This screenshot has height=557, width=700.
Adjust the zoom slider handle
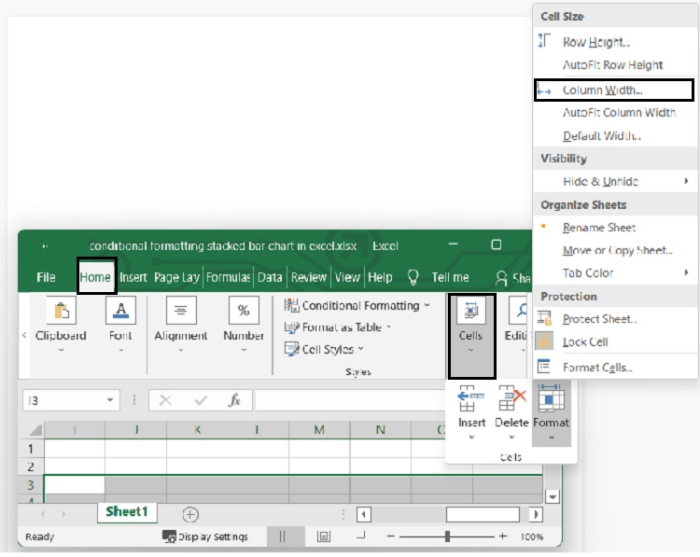coord(446,537)
